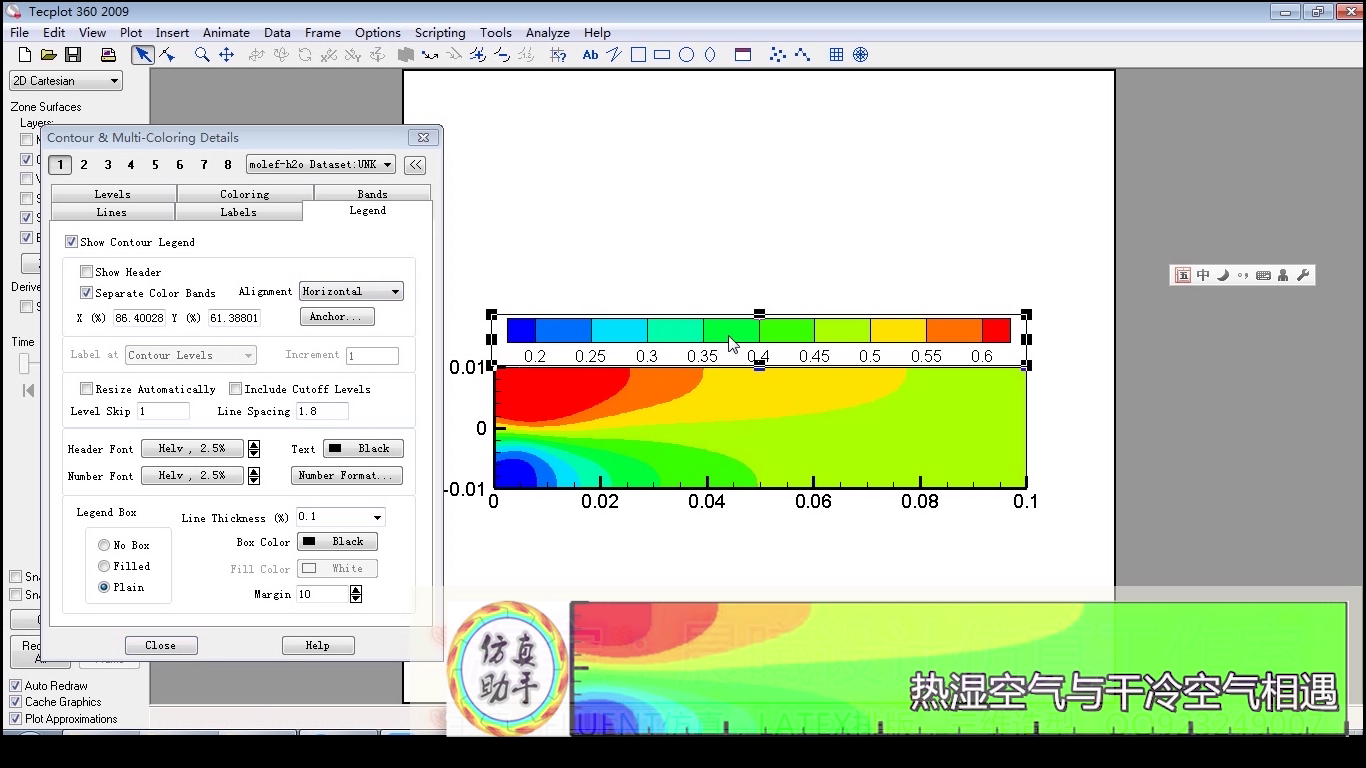
Task: Click the Save disk icon
Action: point(73,55)
